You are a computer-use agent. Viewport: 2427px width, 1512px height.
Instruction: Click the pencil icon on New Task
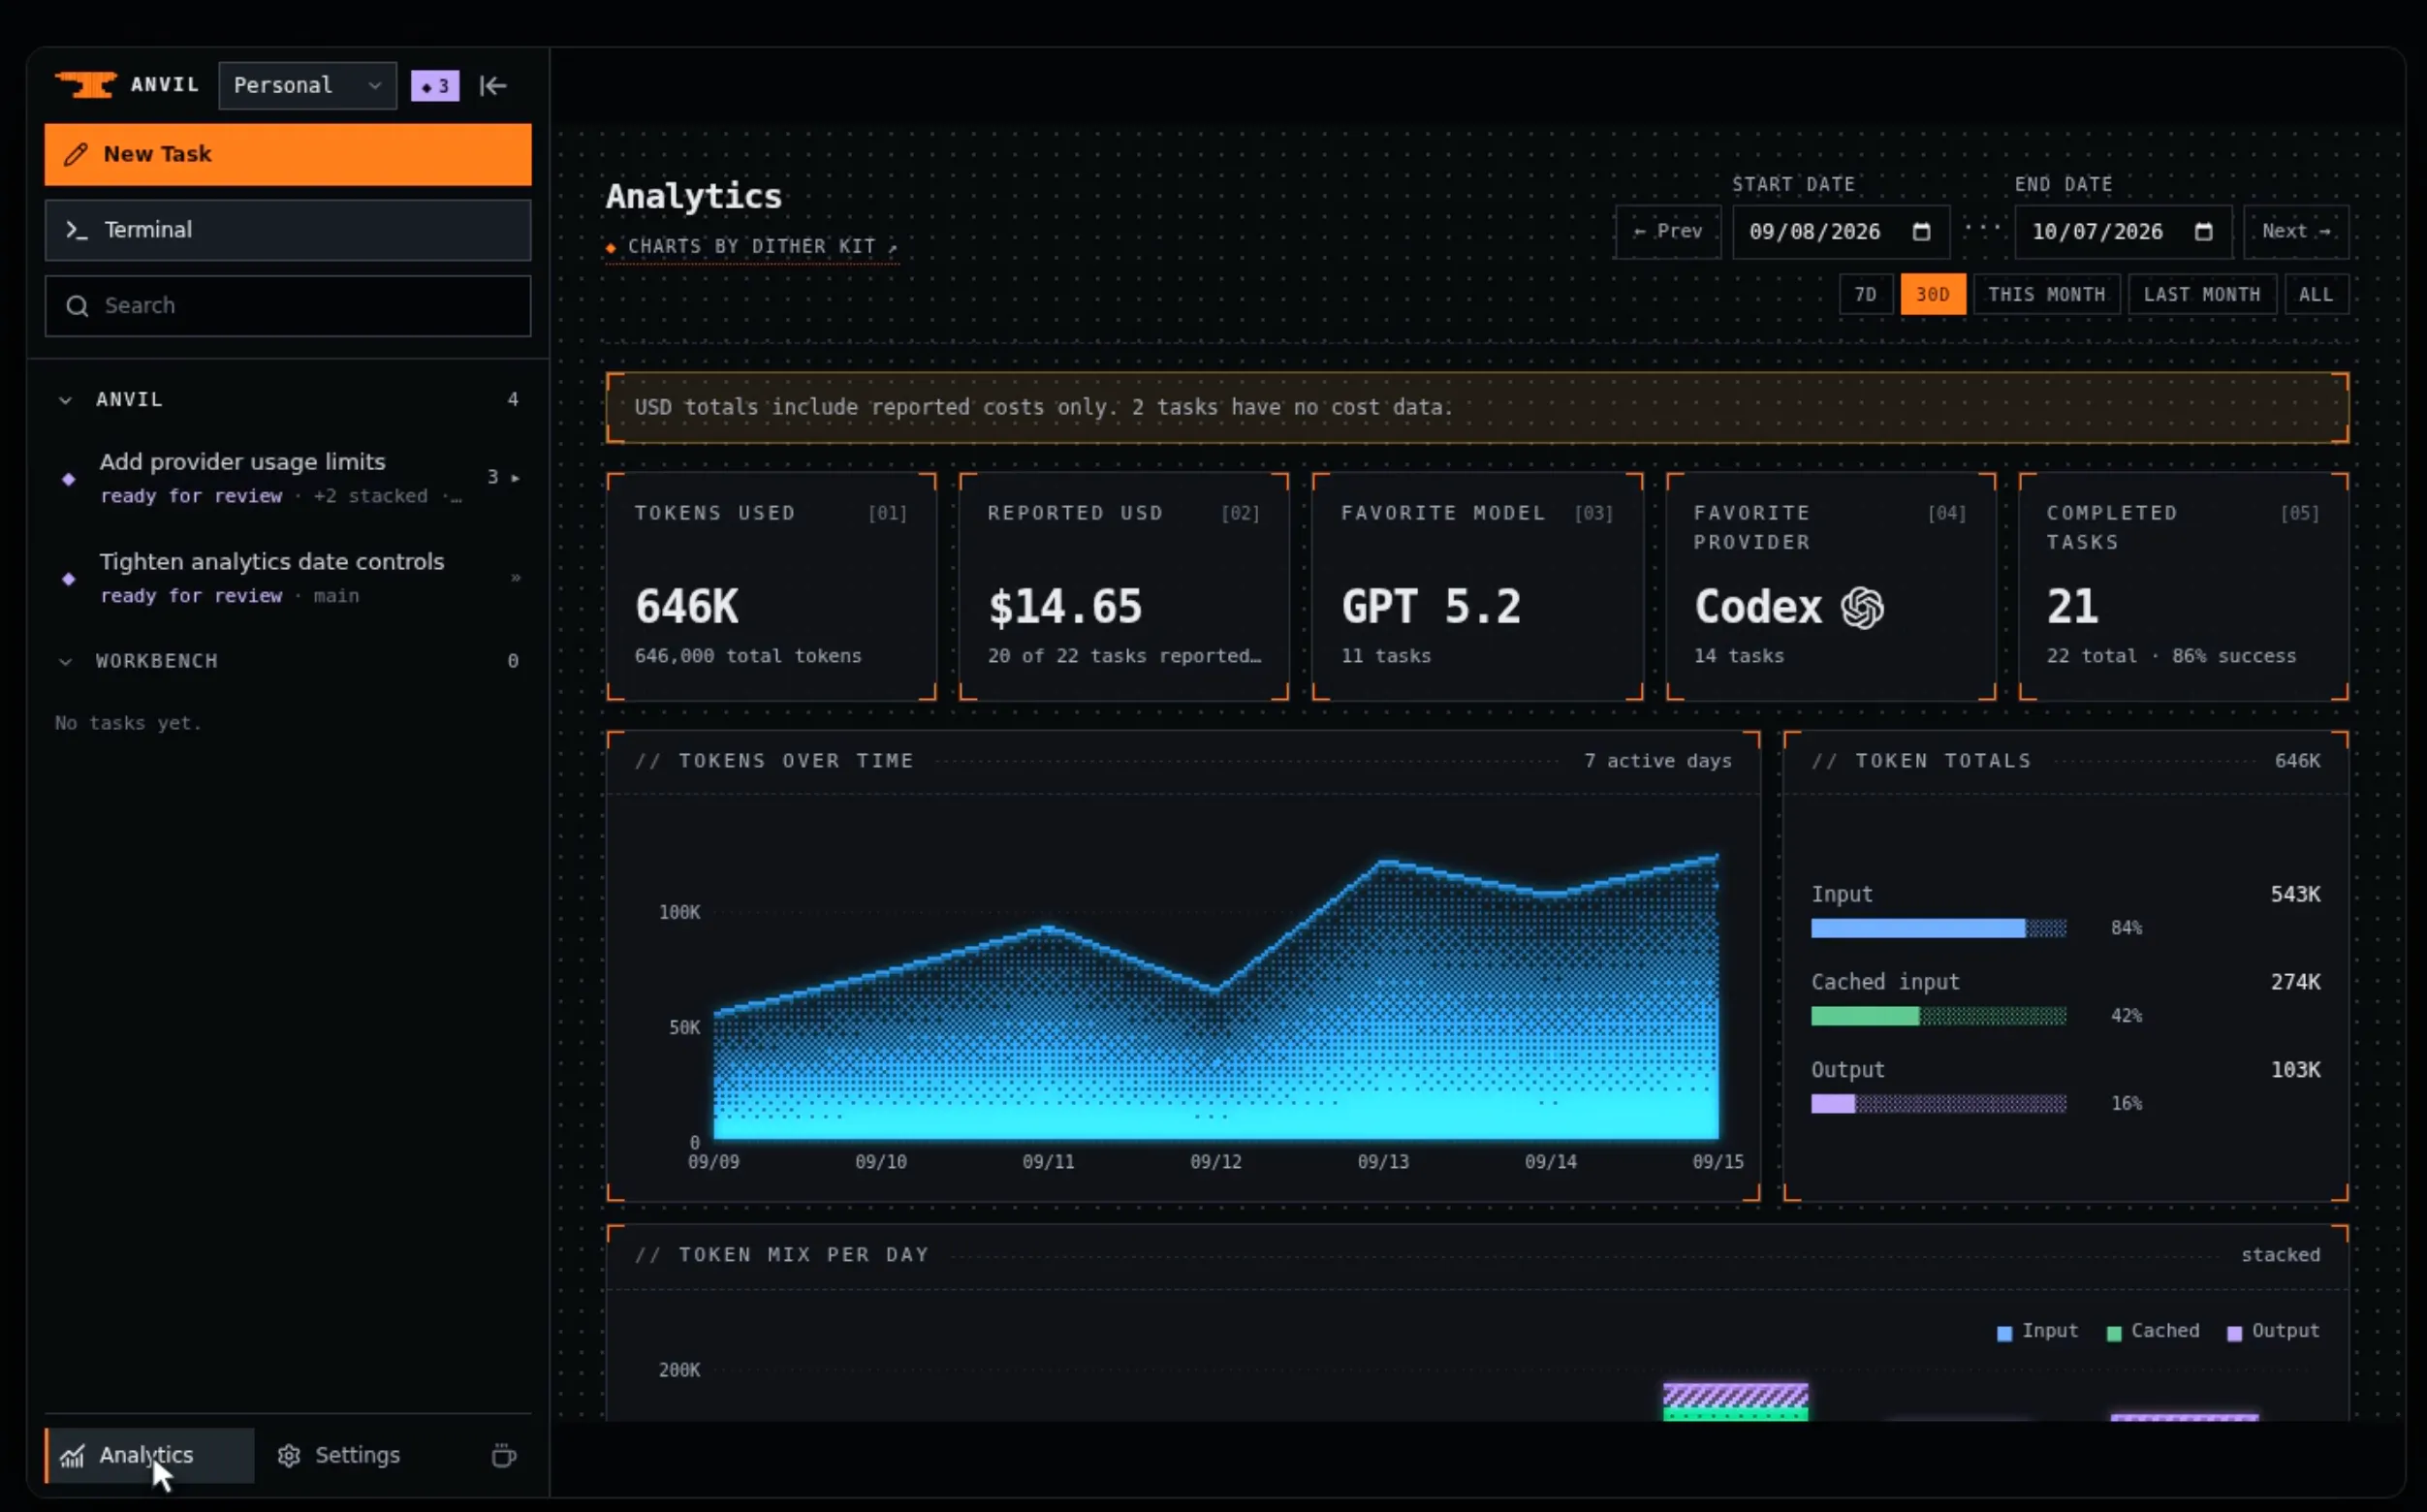(76, 154)
